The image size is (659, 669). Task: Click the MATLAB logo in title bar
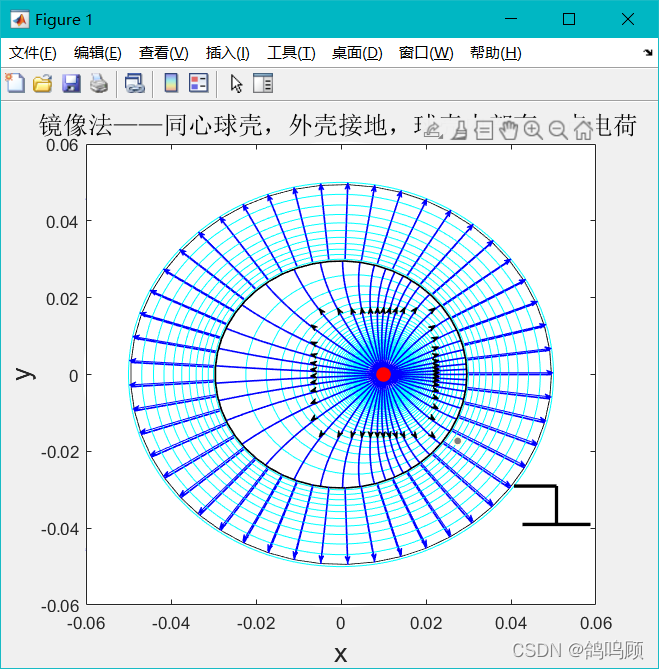pyautogui.click(x=20, y=20)
